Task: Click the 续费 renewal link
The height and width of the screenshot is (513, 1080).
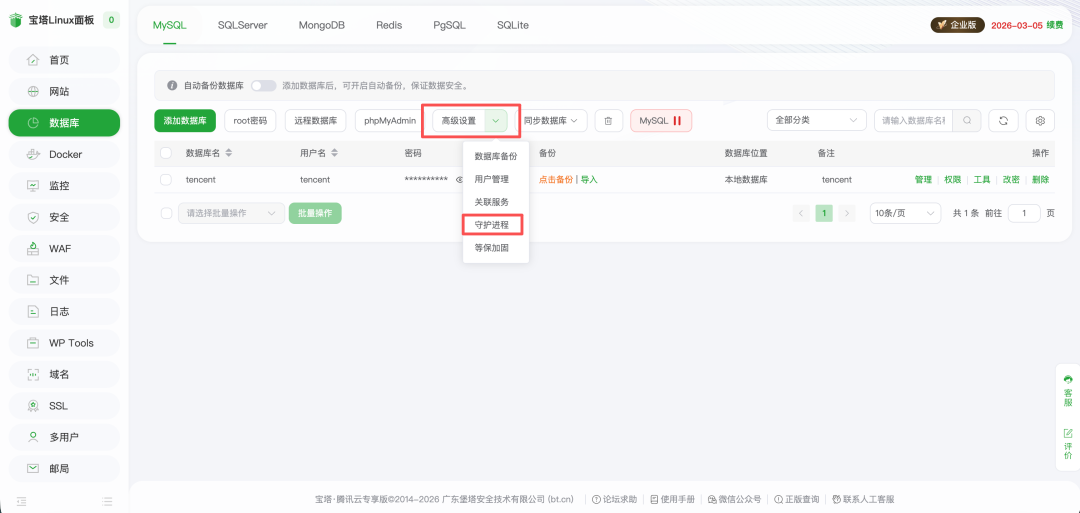Action: point(1055,25)
